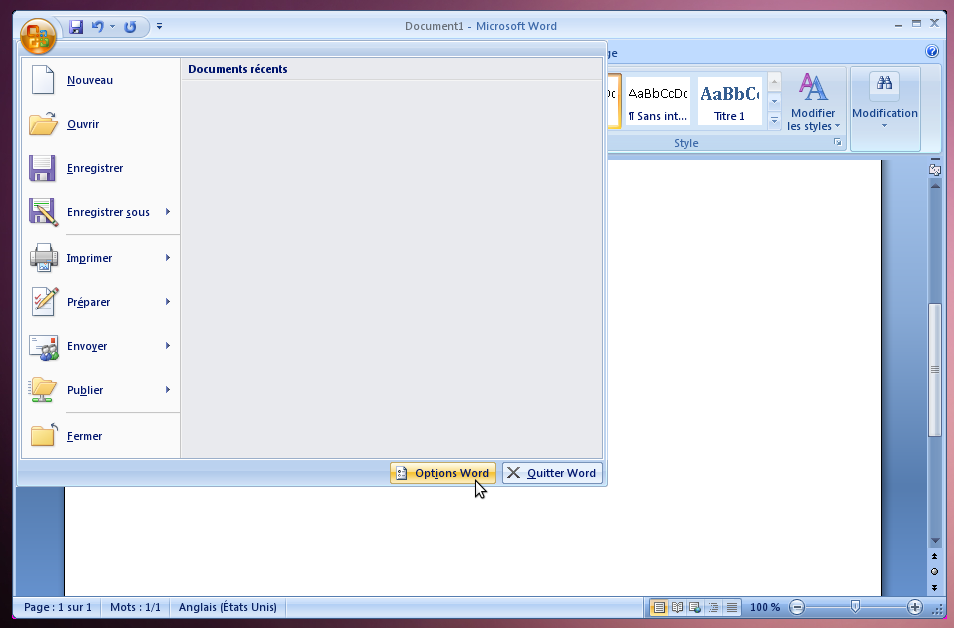
Task: Click style gallery scroll-down arrow
Action: tap(775, 101)
